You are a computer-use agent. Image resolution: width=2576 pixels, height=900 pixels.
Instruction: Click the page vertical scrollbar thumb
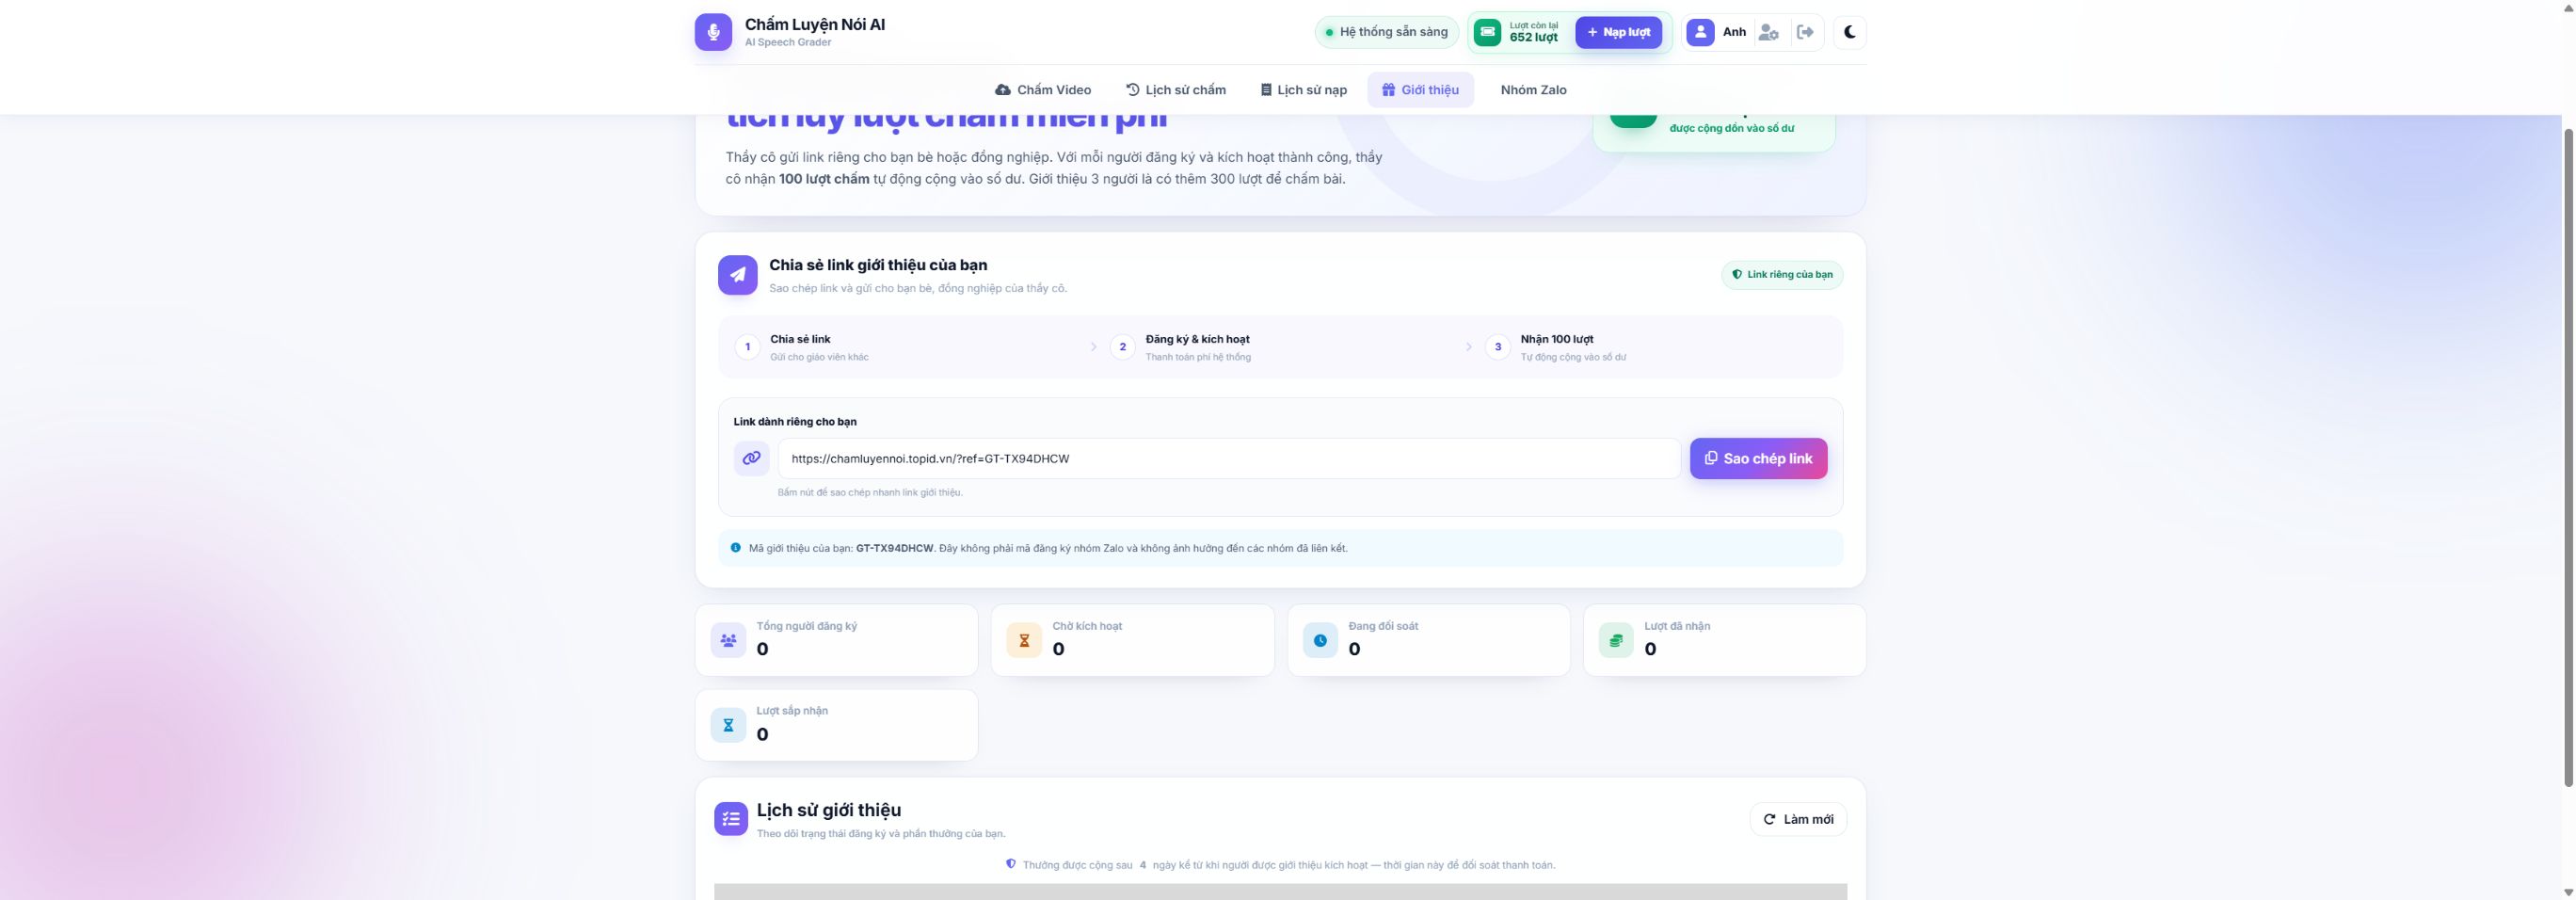tap(2567, 457)
